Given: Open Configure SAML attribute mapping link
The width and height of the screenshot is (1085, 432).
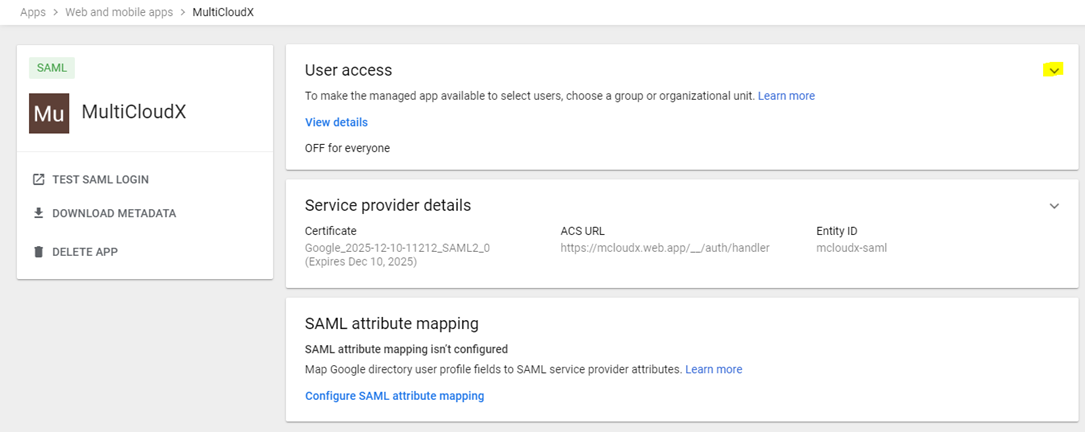Looking at the screenshot, I should [x=394, y=396].
